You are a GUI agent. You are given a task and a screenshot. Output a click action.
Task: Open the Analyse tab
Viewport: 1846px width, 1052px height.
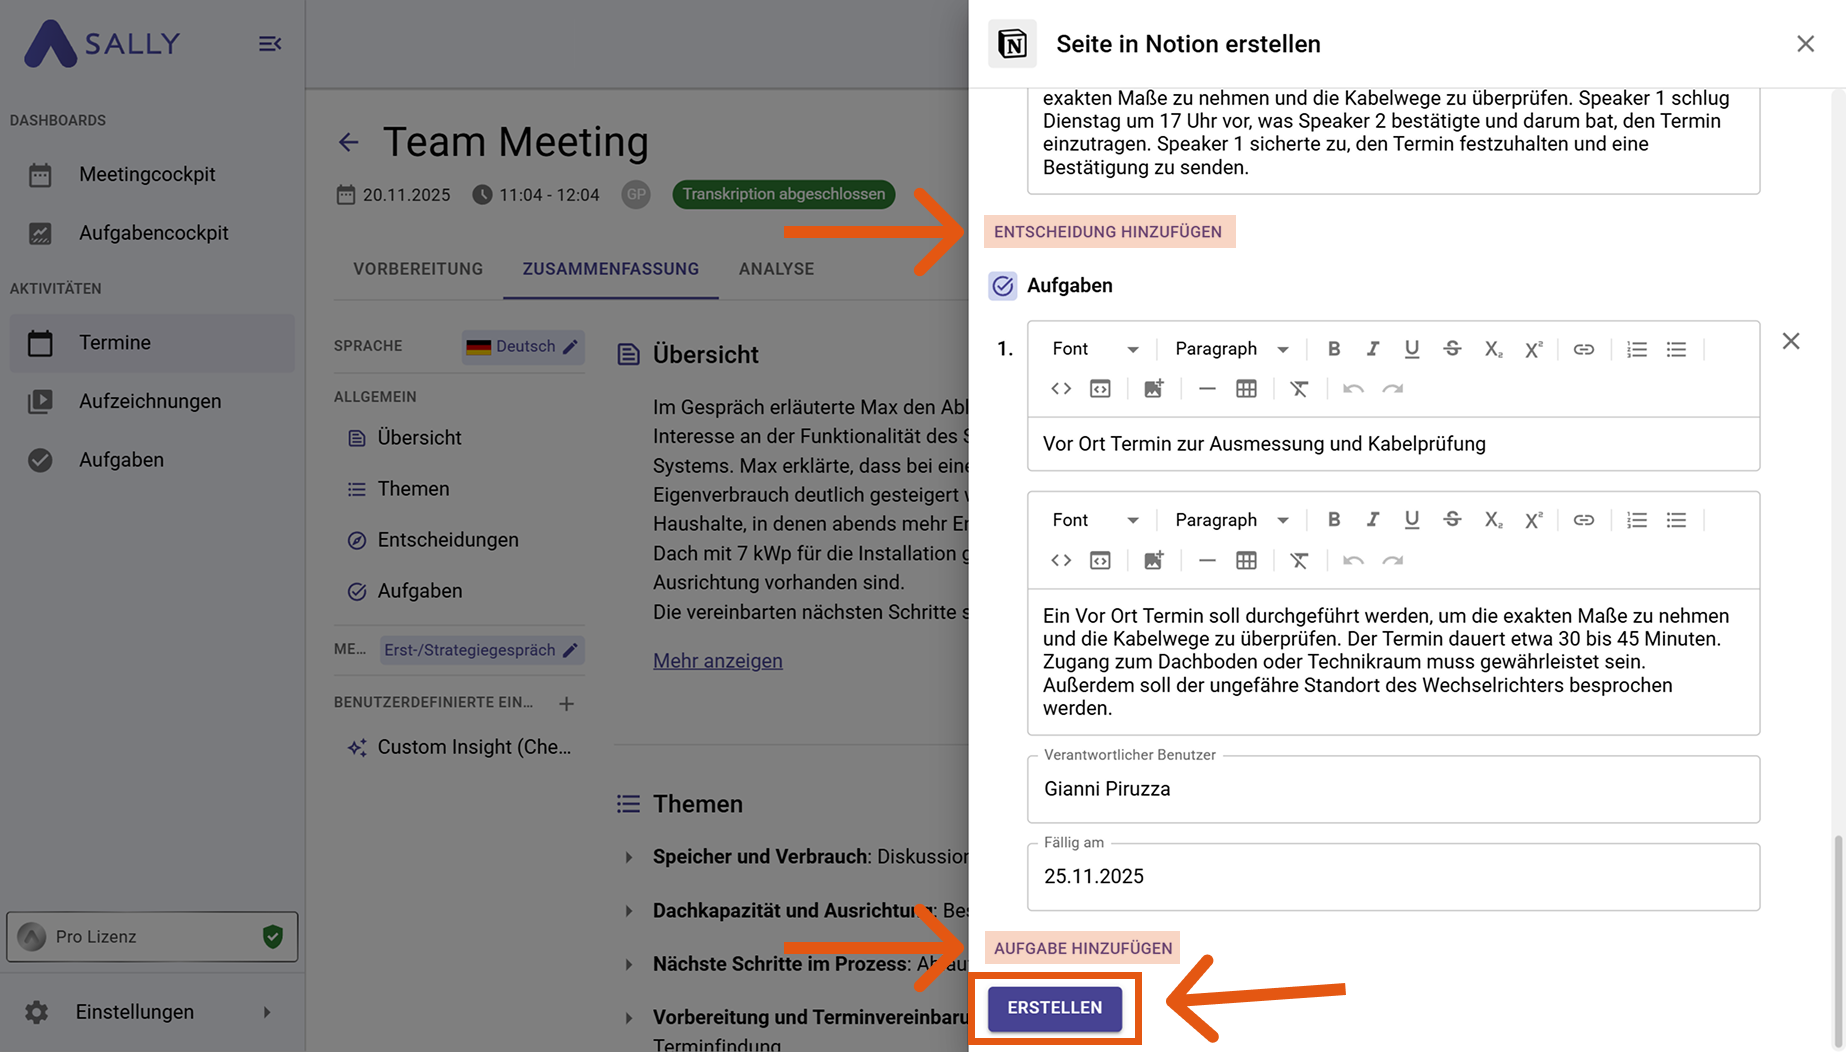coord(776,269)
